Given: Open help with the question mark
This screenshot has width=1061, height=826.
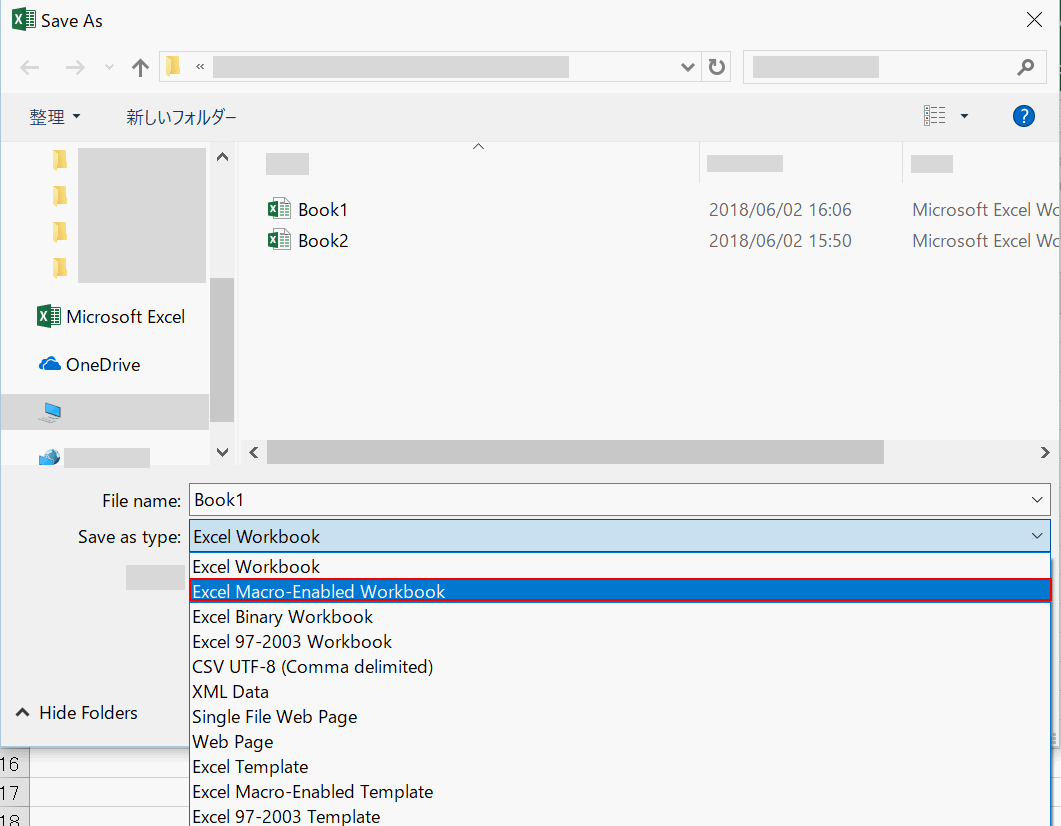Looking at the screenshot, I should [1023, 116].
